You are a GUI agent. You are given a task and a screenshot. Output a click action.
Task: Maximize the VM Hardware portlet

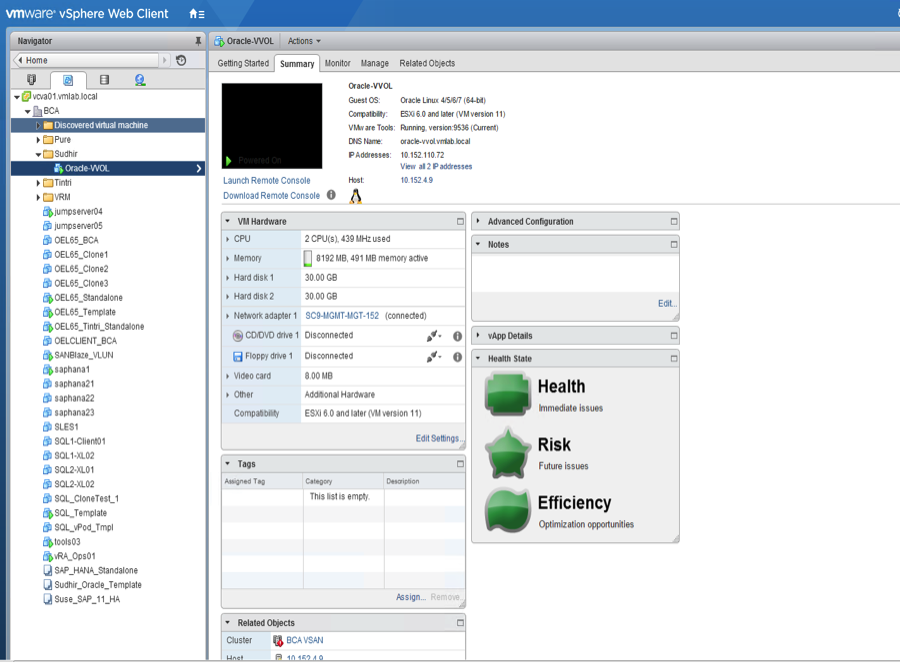point(460,221)
